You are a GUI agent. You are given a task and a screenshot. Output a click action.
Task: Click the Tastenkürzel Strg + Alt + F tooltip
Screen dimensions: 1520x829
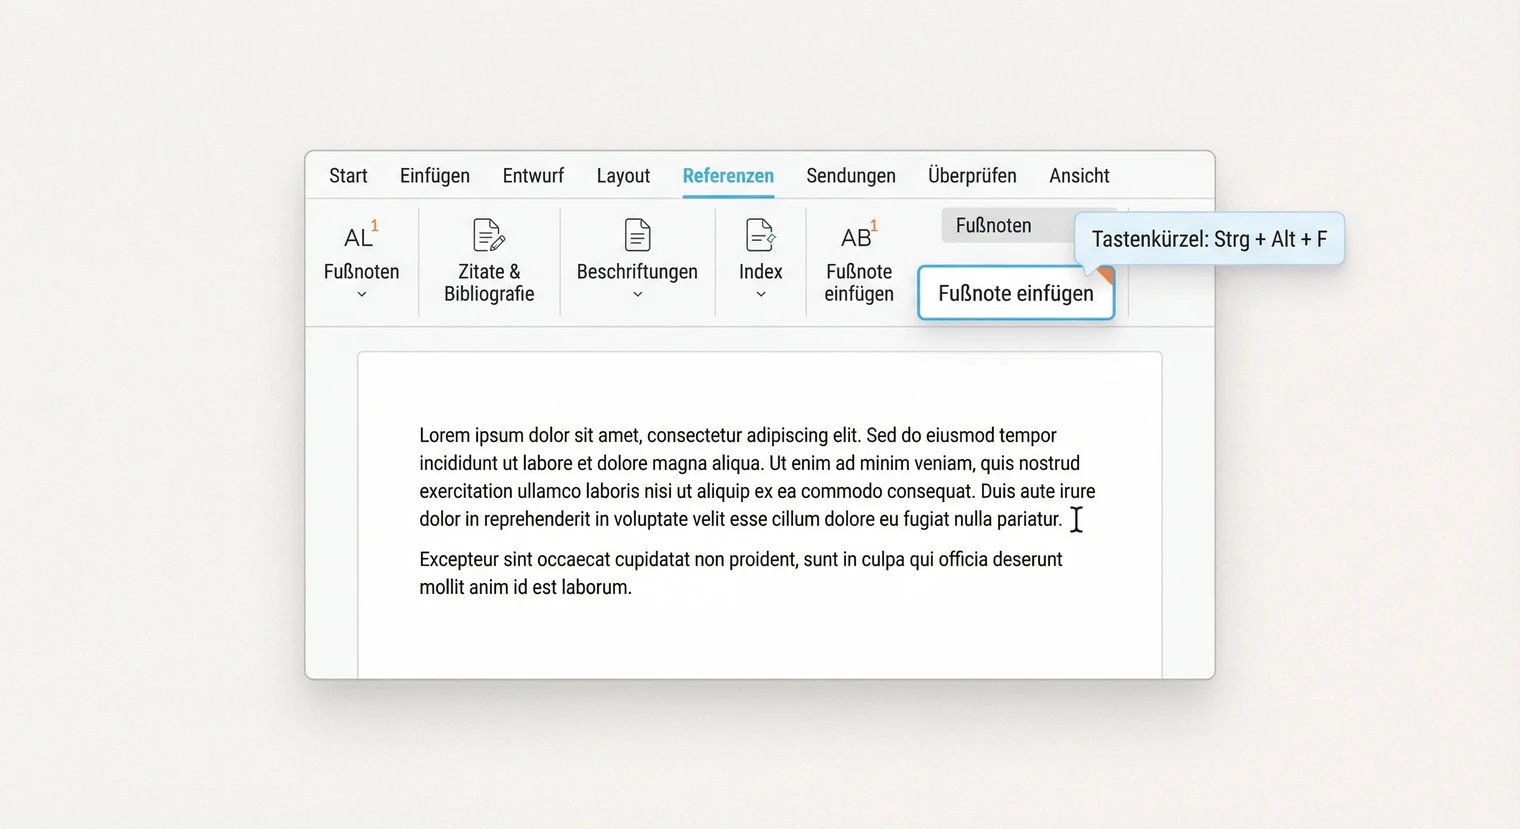[x=1208, y=239]
